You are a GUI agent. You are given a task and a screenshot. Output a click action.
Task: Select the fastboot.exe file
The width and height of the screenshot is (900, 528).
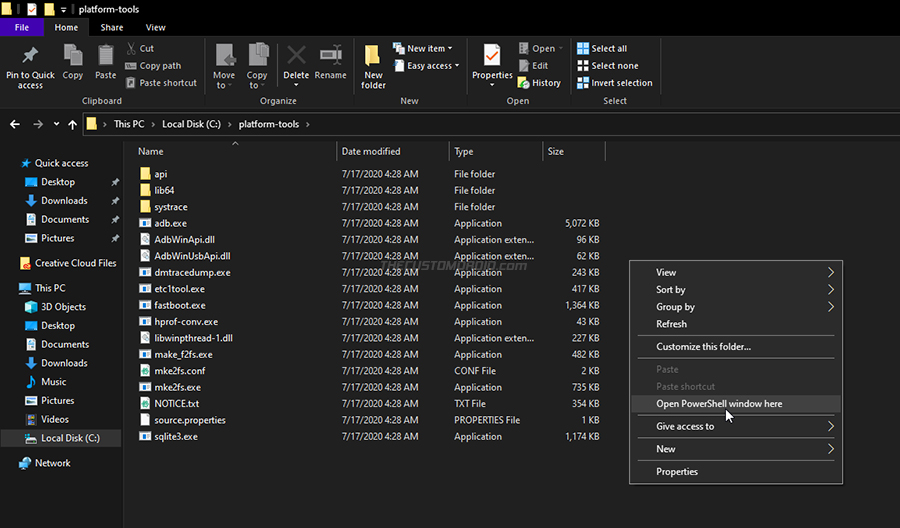click(180, 305)
